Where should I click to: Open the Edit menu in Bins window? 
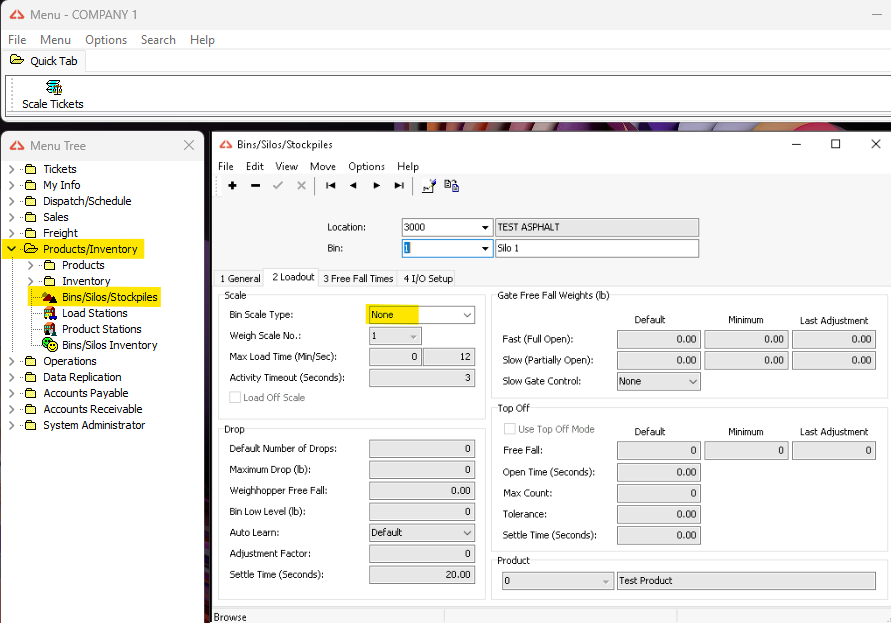[x=255, y=167]
